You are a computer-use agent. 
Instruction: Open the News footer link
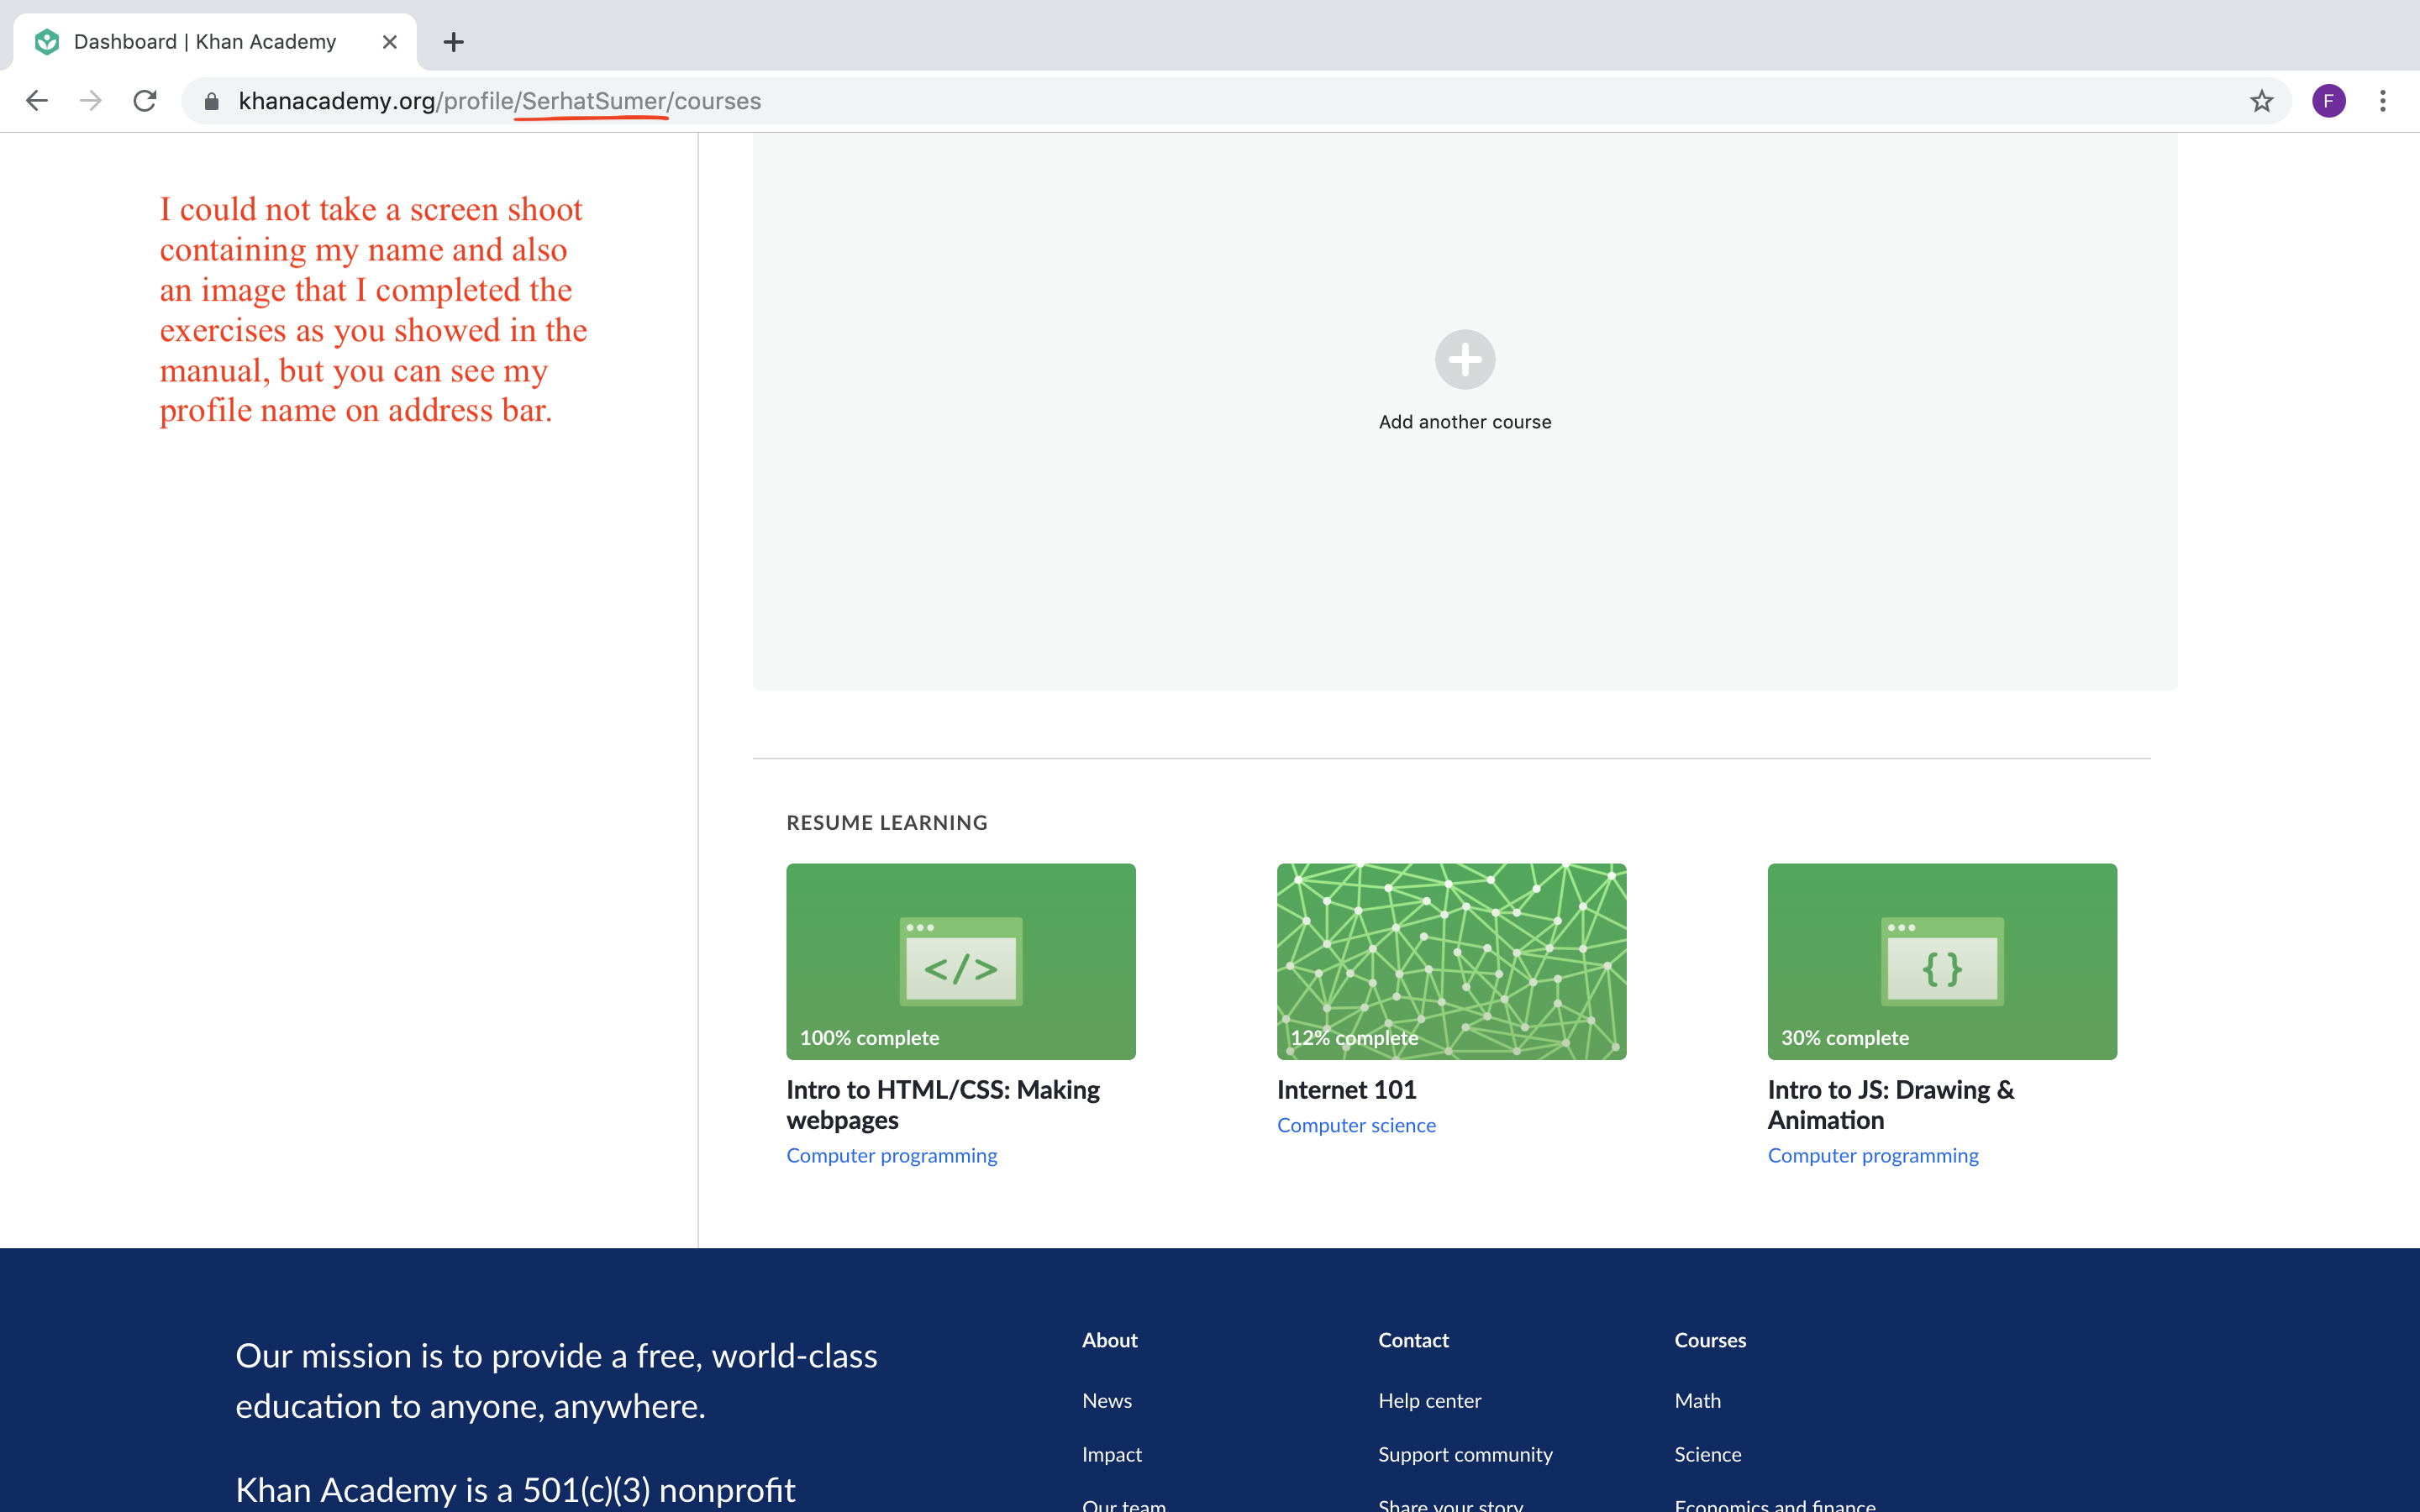[1107, 1400]
